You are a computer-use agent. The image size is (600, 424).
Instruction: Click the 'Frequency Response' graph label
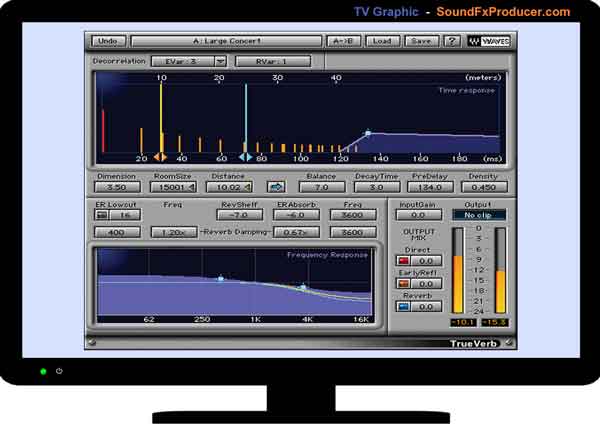click(328, 255)
